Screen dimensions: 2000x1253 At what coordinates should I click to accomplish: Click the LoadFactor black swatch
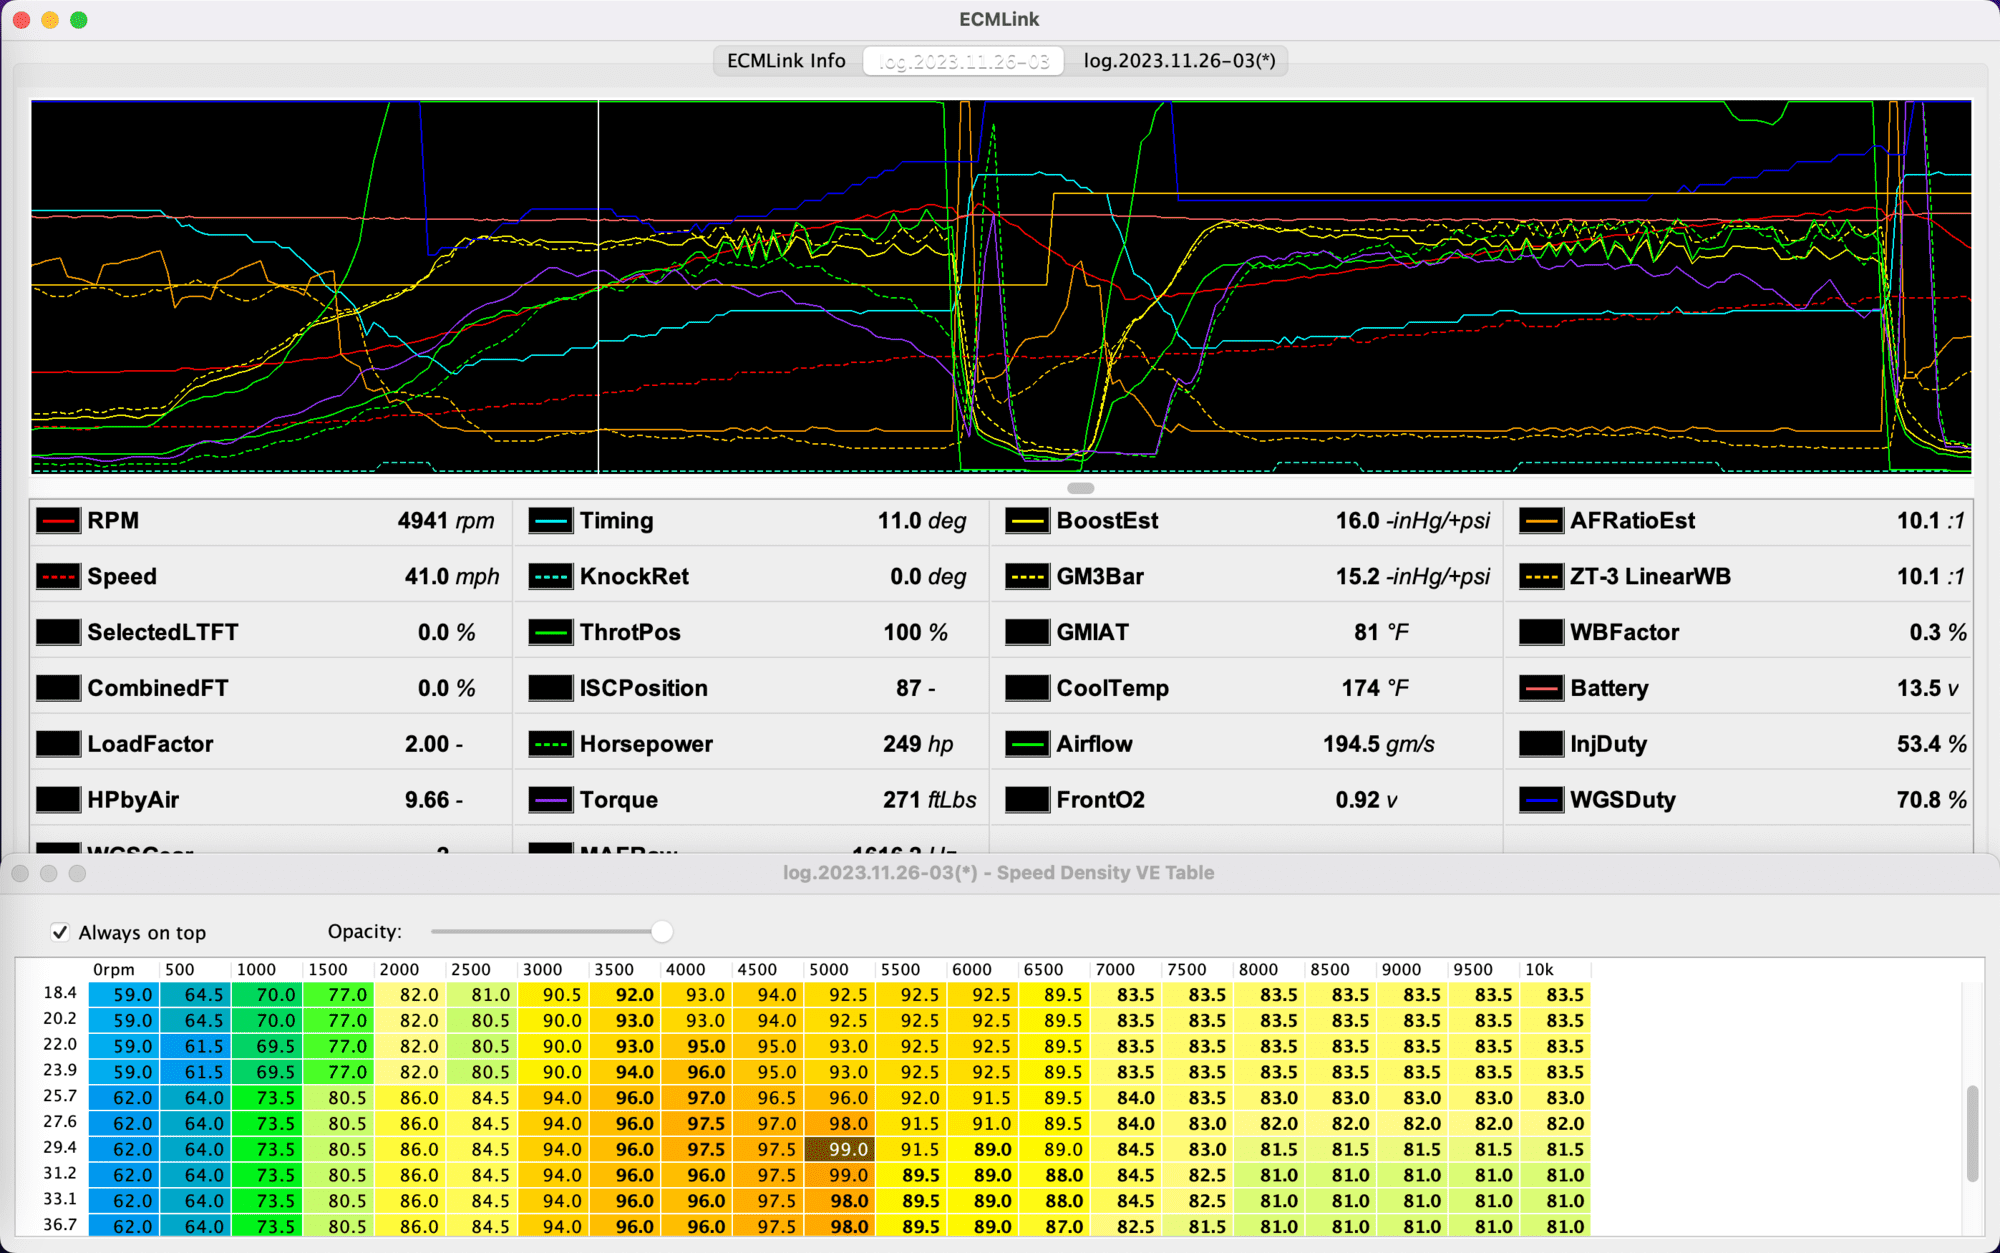tap(58, 744)
